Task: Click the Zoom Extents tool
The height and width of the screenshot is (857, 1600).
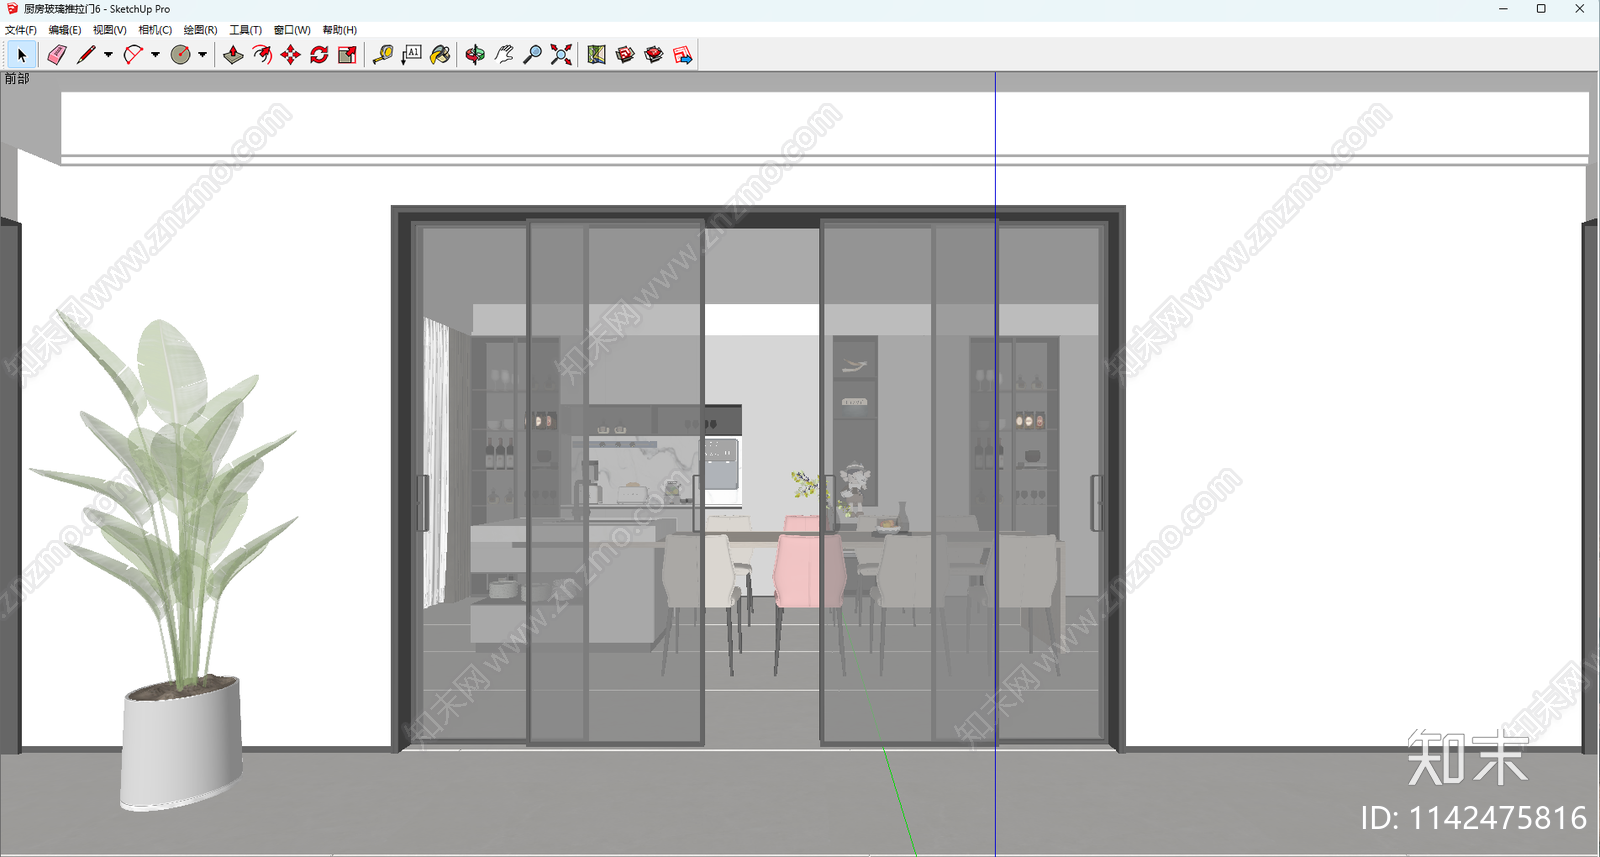Action: pyautogui.click(x=561, y=55)
